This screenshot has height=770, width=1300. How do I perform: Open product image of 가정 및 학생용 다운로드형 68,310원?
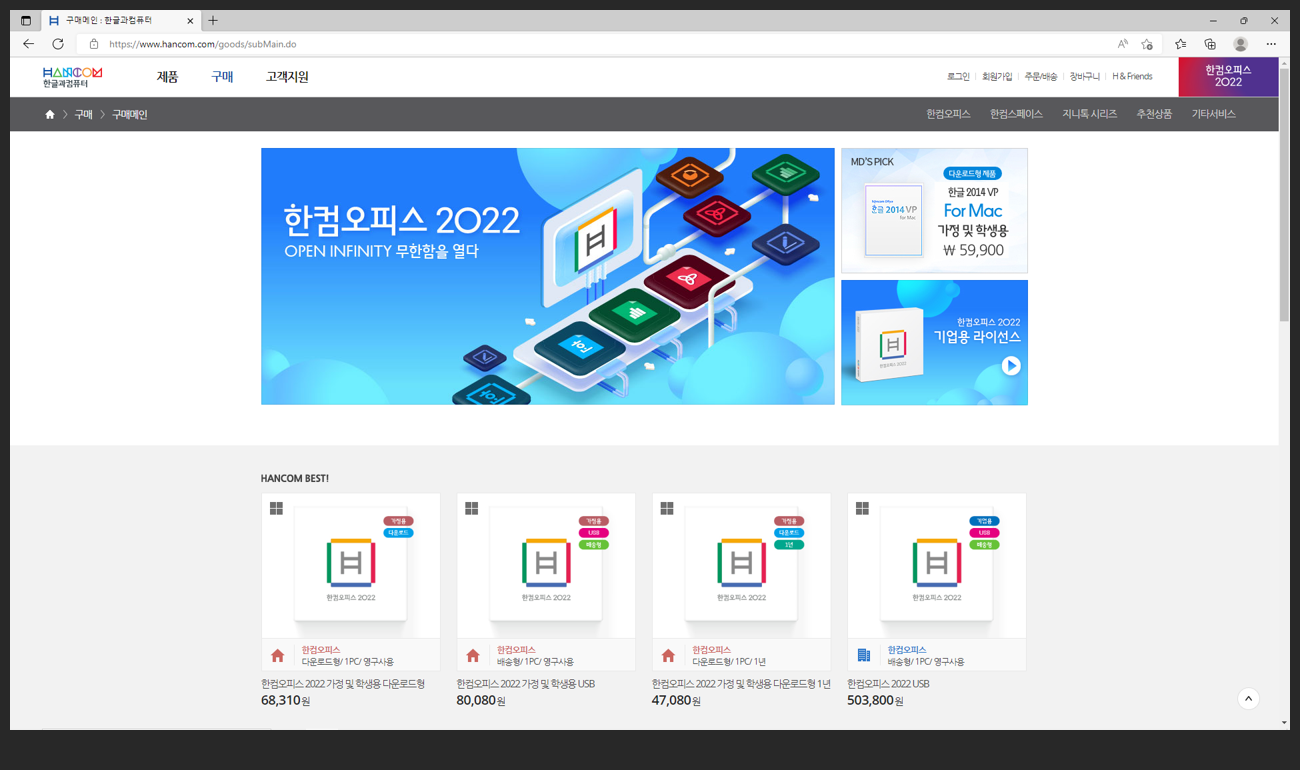click(x=351, y=566)
